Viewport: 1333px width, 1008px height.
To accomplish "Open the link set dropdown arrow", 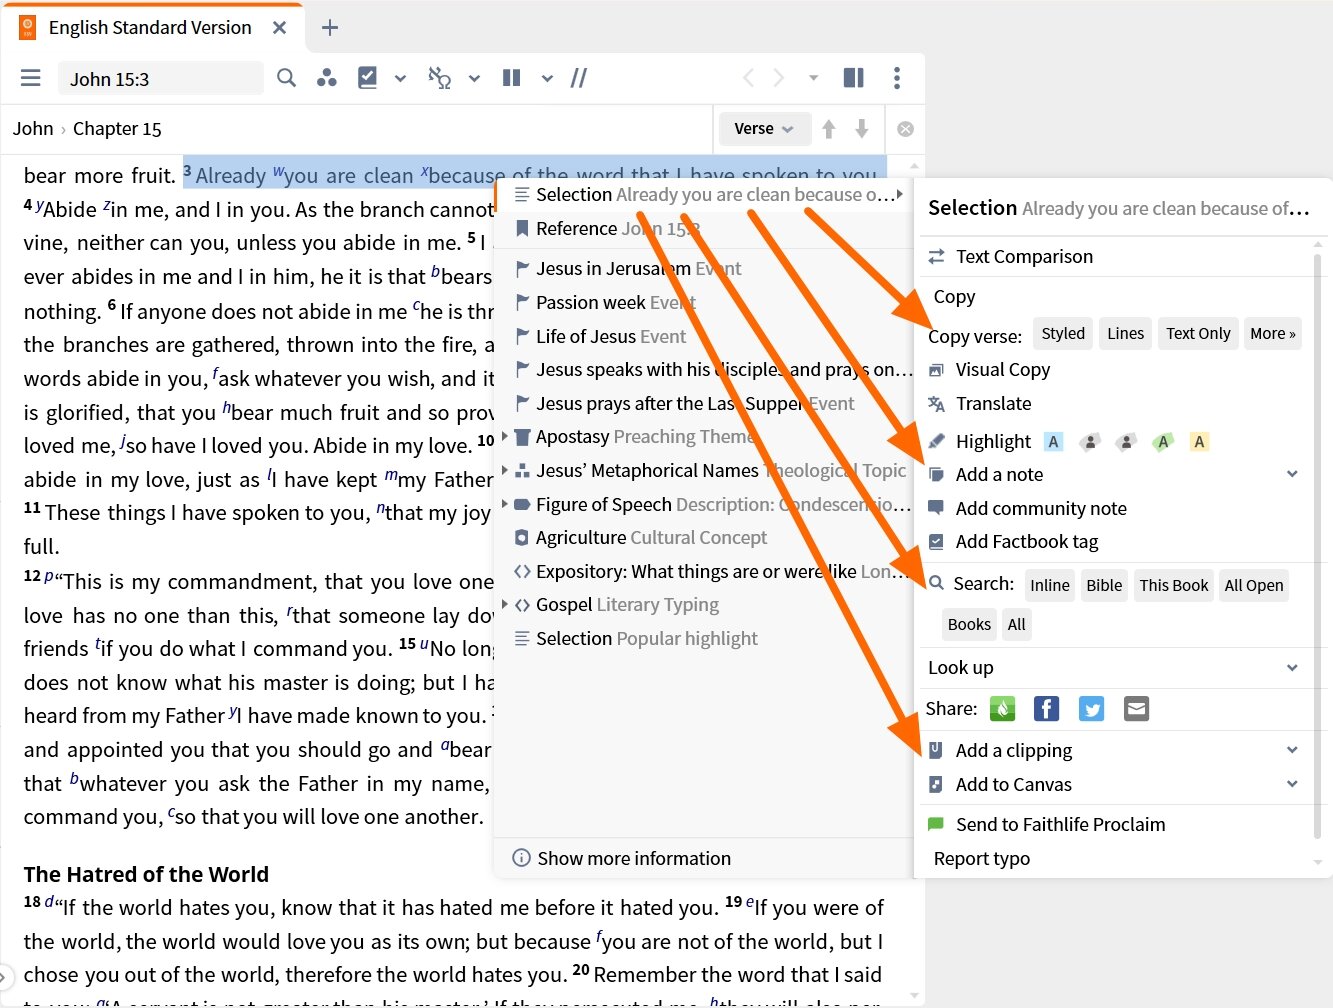I will (x=474, y=78).
